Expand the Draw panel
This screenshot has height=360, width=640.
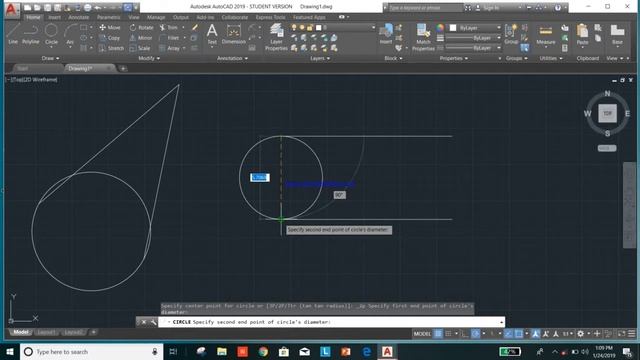(x=50, y=58)
